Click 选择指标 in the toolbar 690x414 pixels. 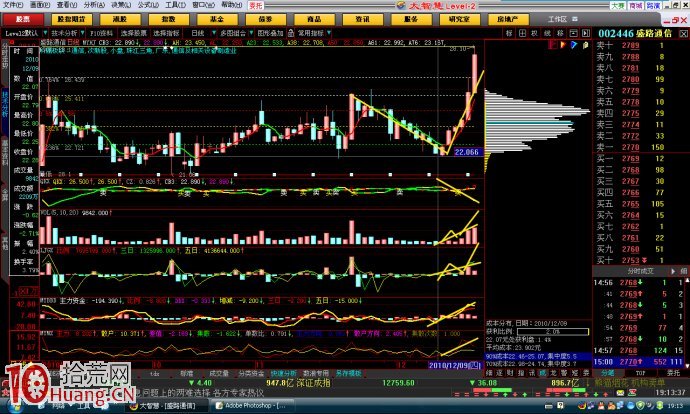click(x=166, y=33)
